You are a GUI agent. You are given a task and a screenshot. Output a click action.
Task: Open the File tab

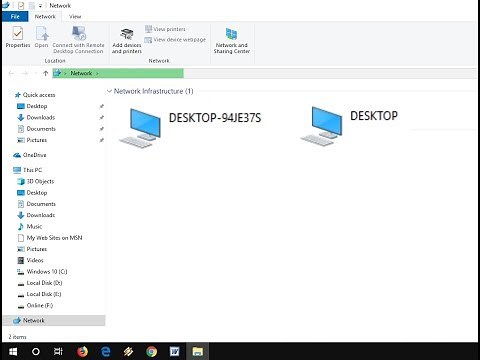tap(15, 16)
